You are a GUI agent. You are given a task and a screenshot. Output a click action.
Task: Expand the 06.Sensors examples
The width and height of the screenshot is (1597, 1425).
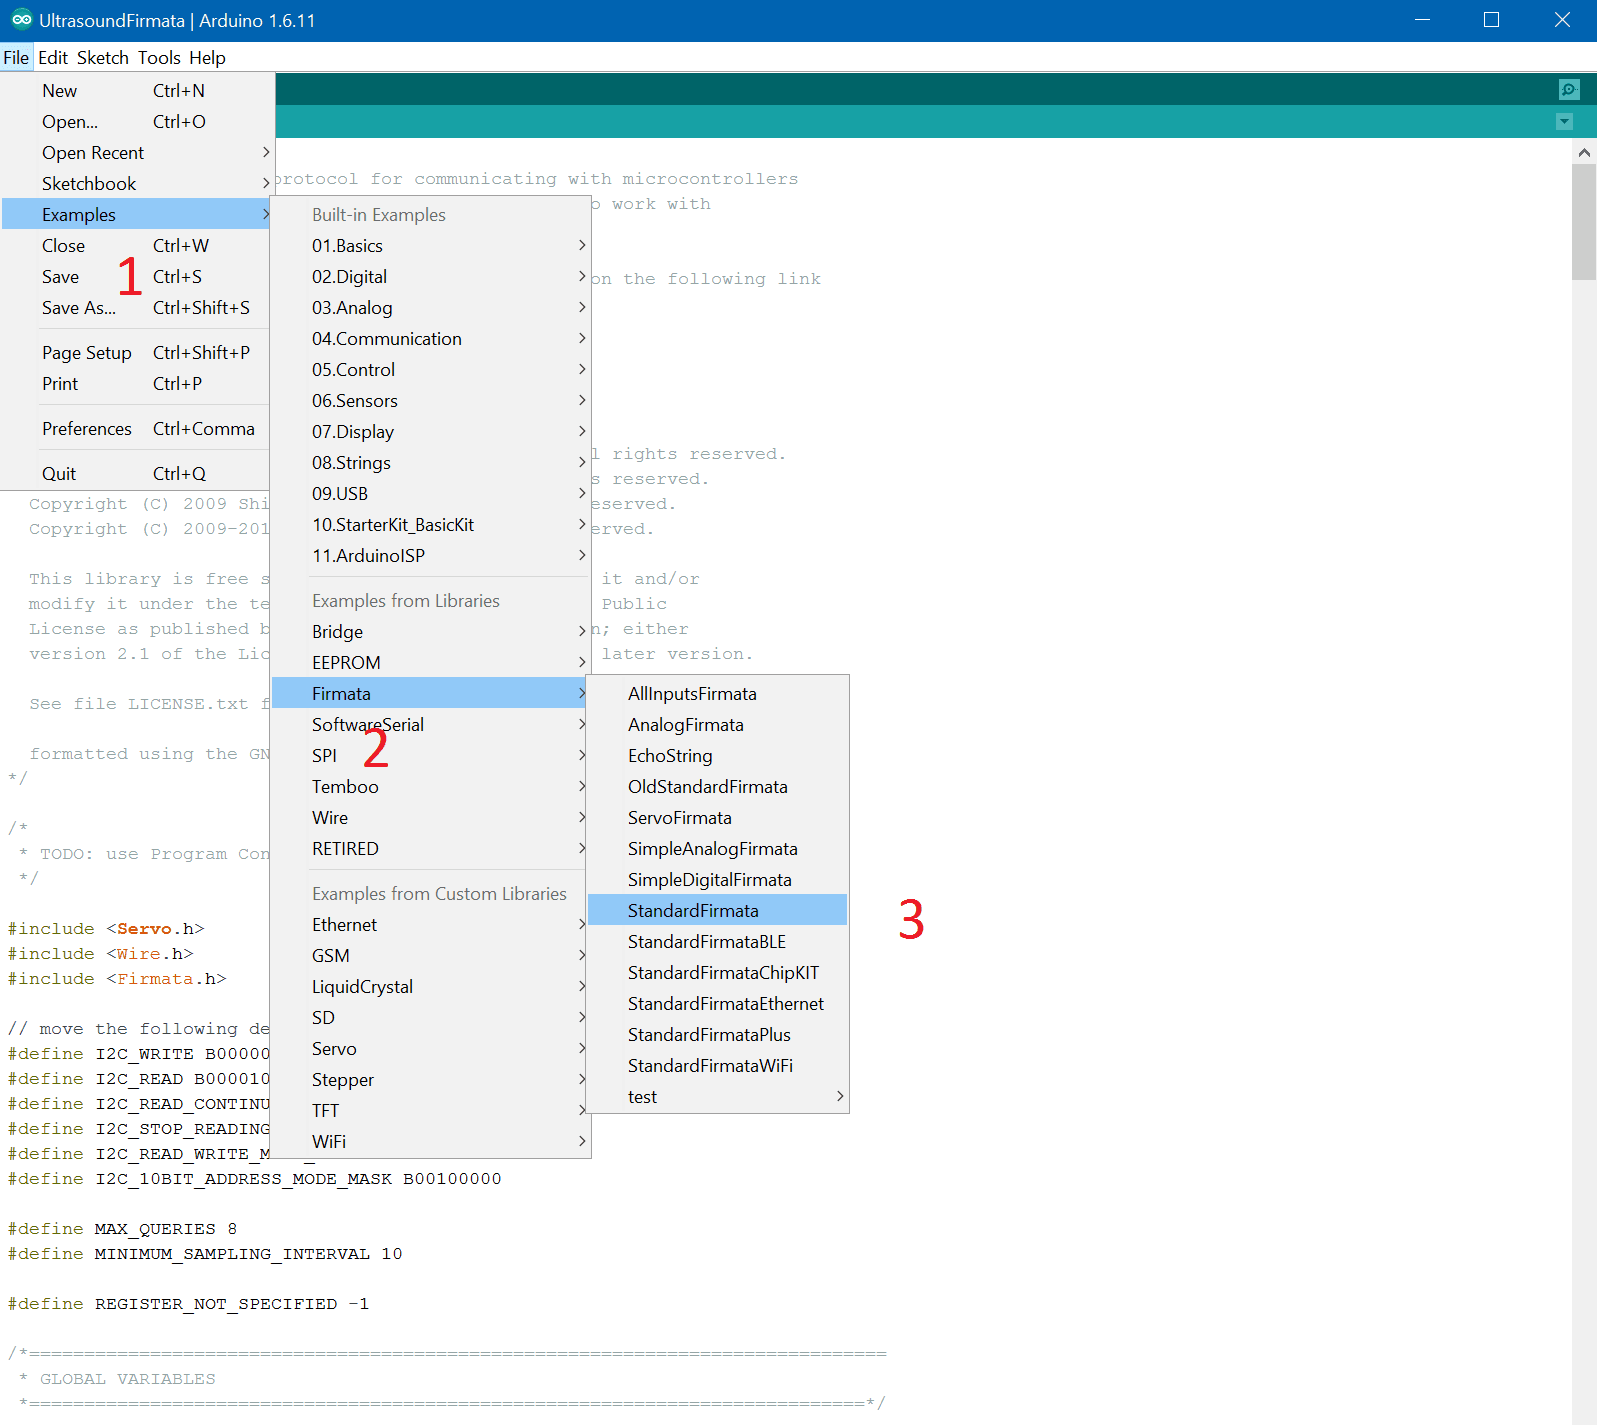click(x=431, y=401)
